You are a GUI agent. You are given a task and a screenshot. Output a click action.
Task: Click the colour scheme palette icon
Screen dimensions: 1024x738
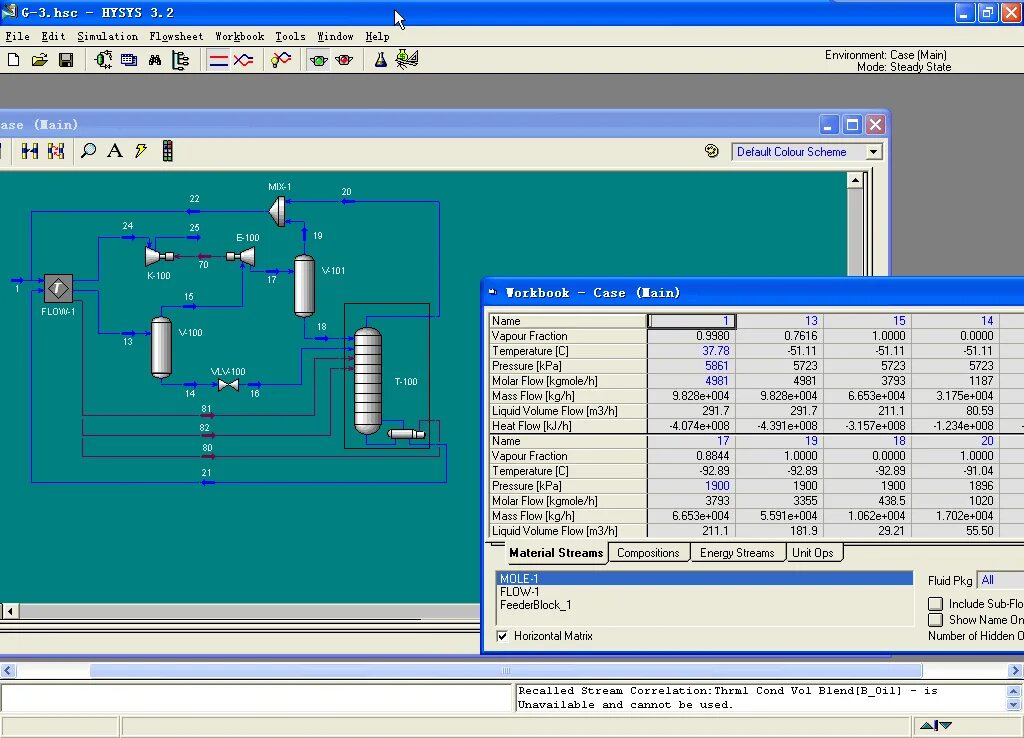coord(712,152)
